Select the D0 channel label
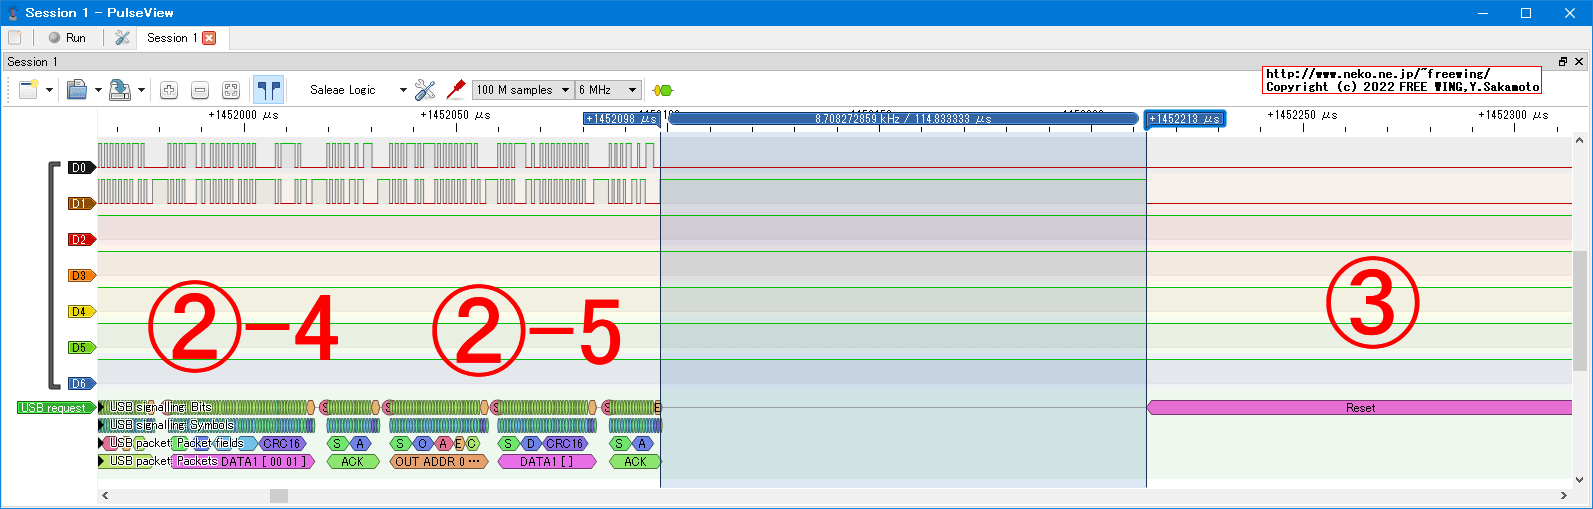The height and width of the screenshot is (509, 1593). [x=79, y=168]
